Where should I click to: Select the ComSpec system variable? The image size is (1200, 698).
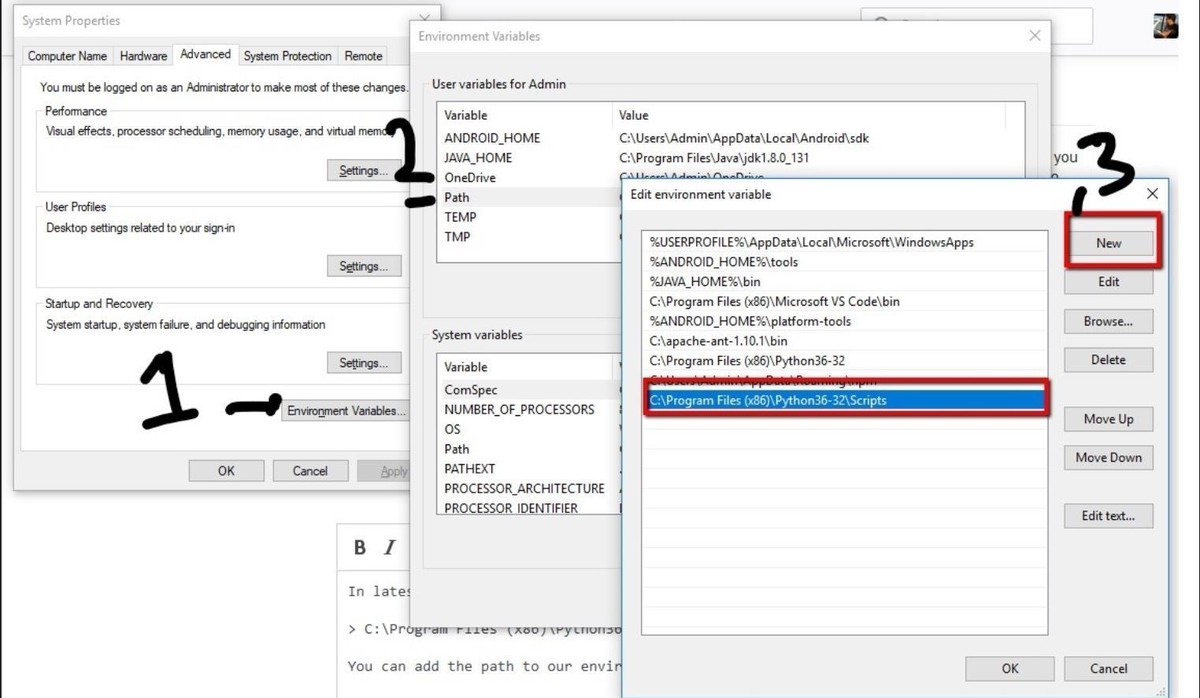471,390
